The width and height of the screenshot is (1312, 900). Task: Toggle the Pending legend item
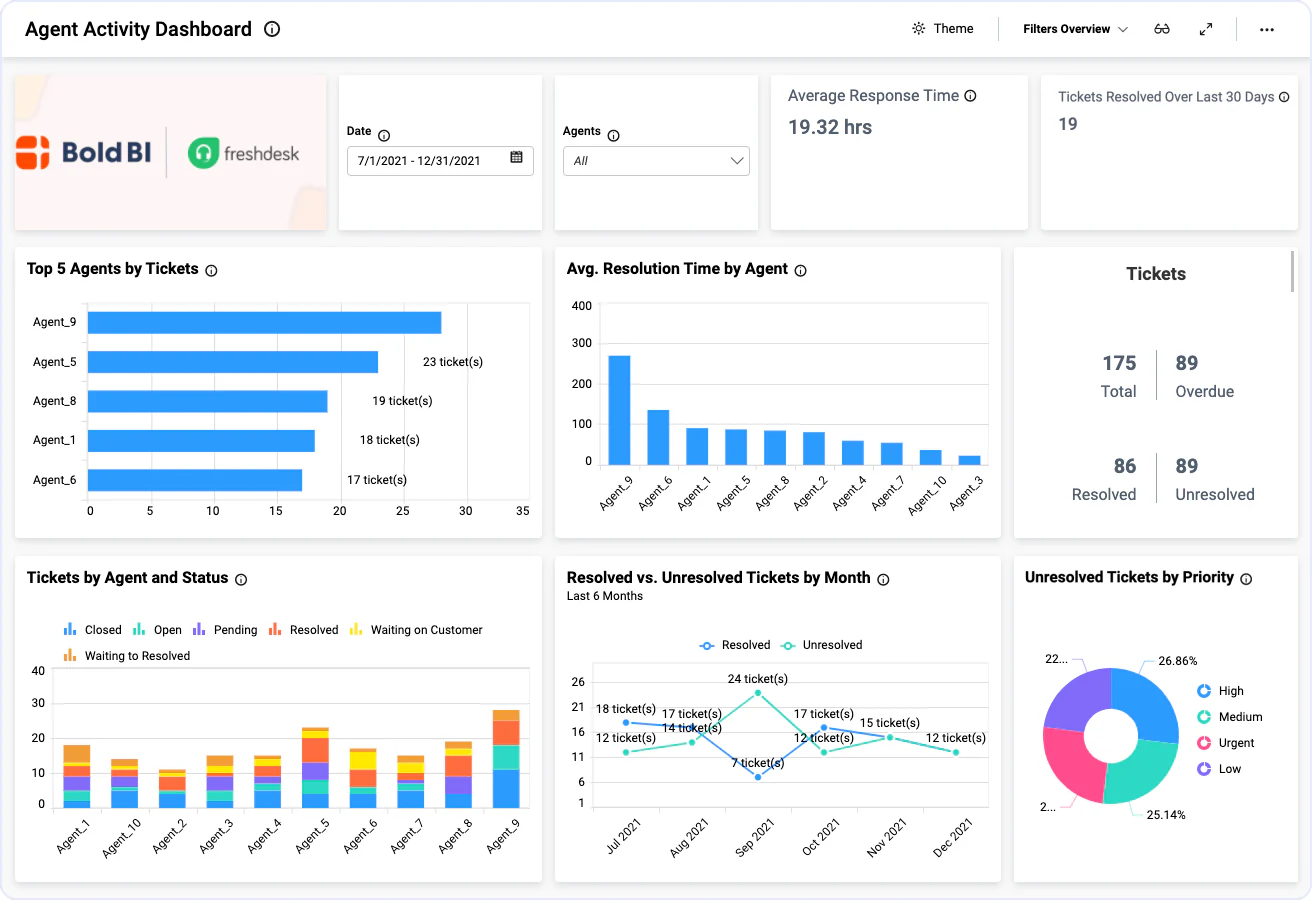225,630
